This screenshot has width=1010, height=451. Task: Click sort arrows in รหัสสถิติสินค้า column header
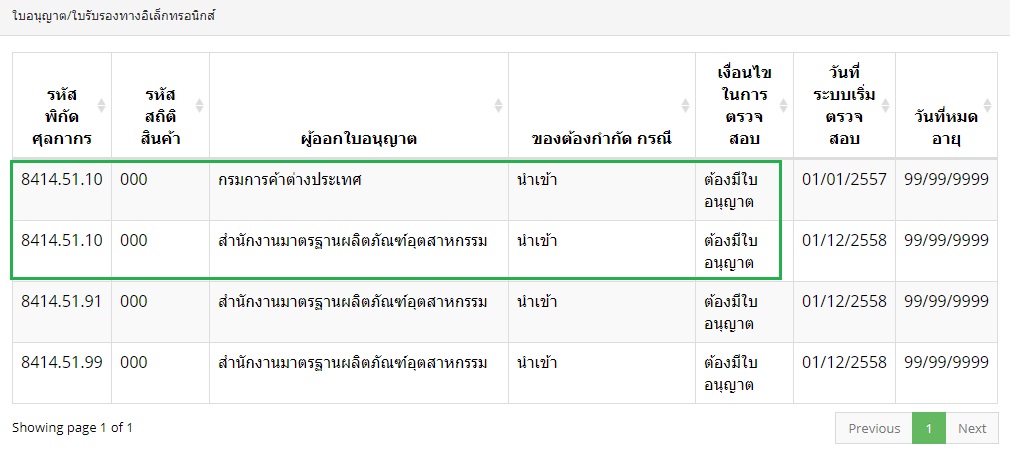click(x=198, y=105)
